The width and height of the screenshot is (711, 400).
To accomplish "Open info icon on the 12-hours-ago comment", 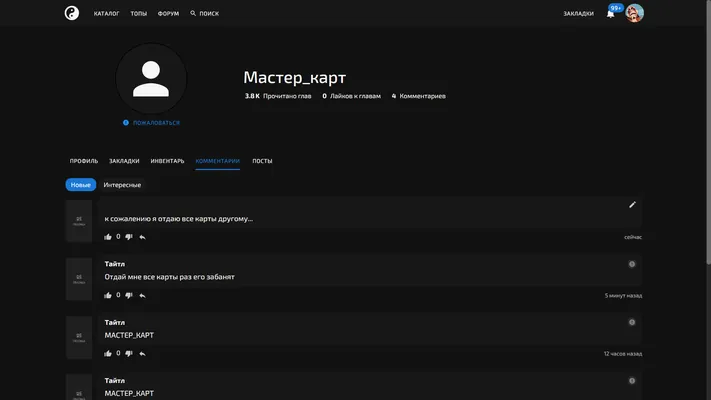I will pos(632,322).
